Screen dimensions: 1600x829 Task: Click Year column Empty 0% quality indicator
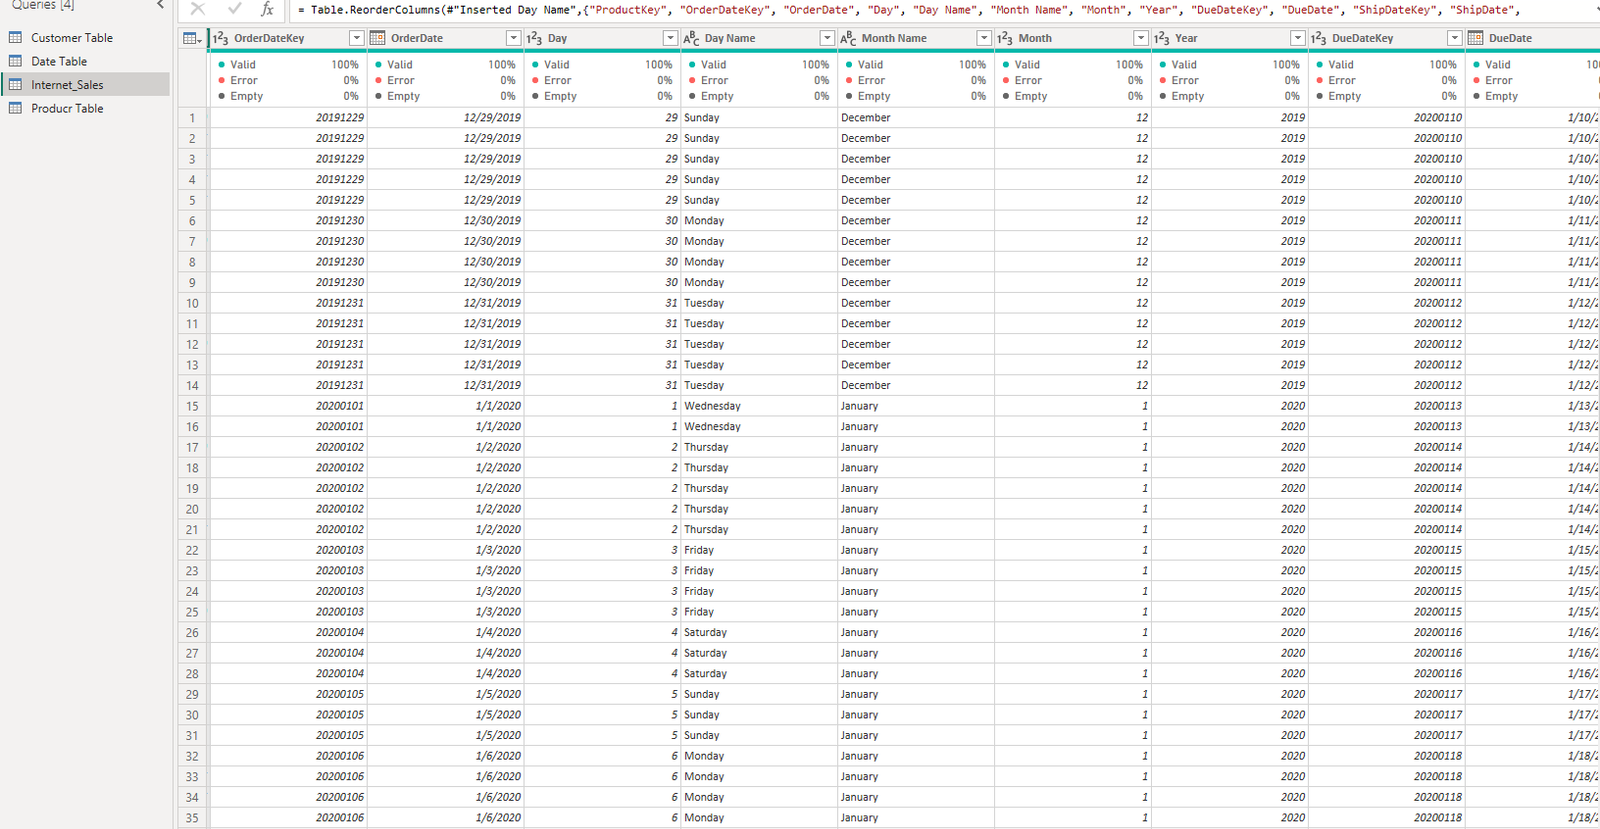pos(1230,97)
